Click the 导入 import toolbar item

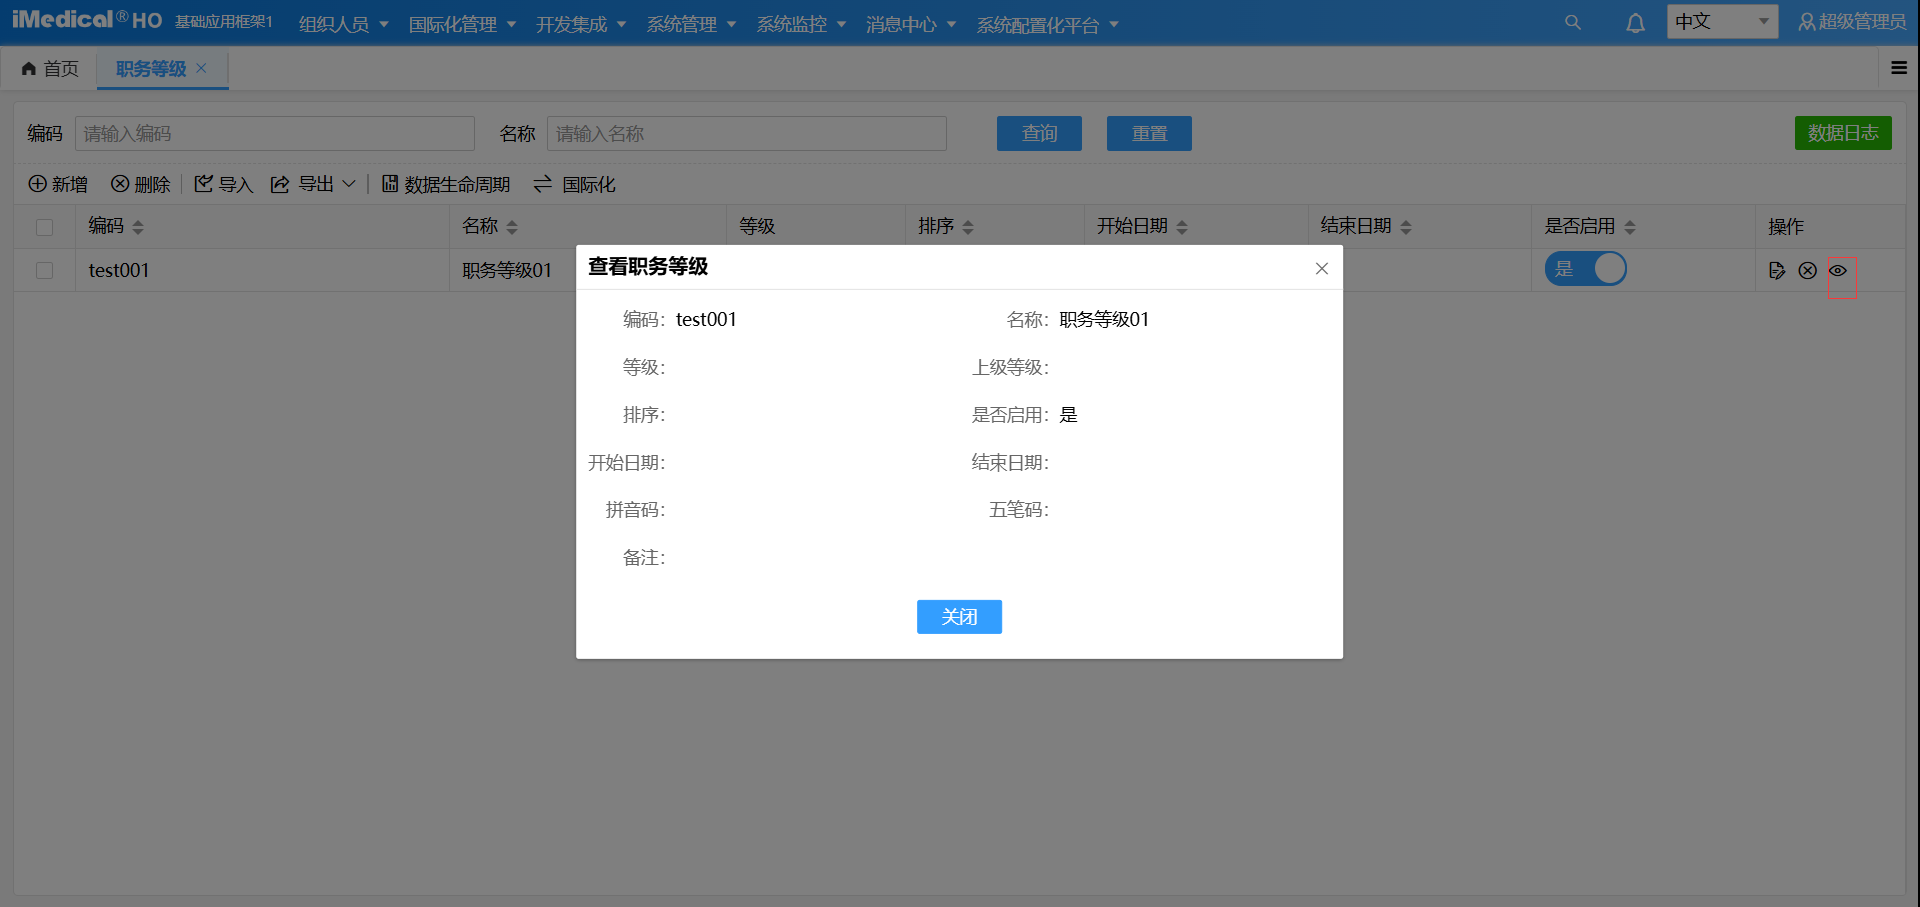click(x=223, y=184)
